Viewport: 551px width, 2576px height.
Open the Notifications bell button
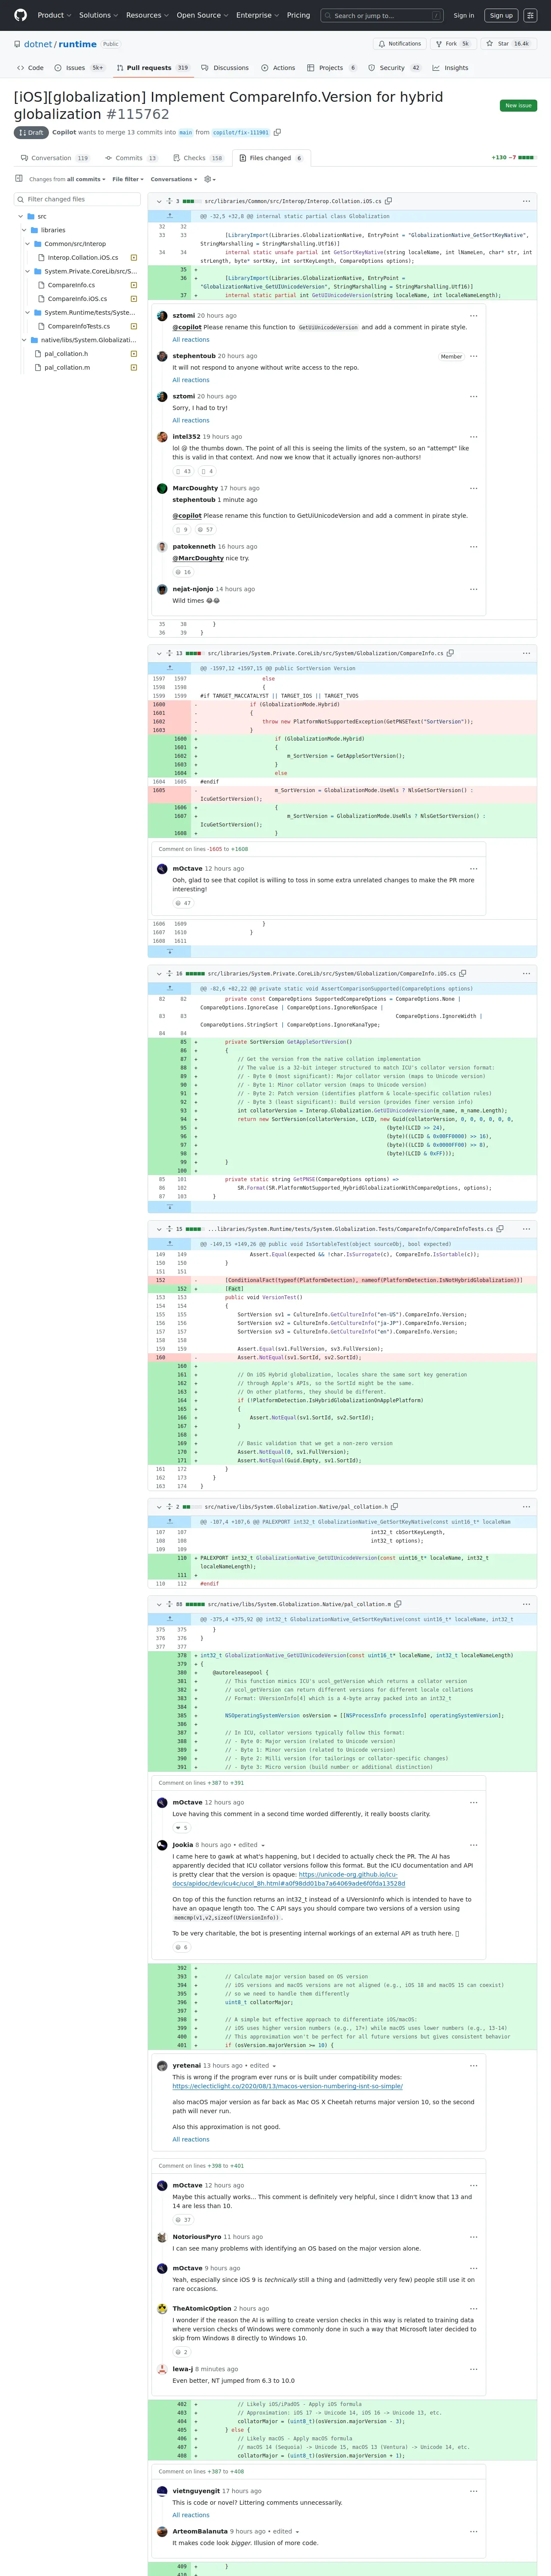(399, 44)
